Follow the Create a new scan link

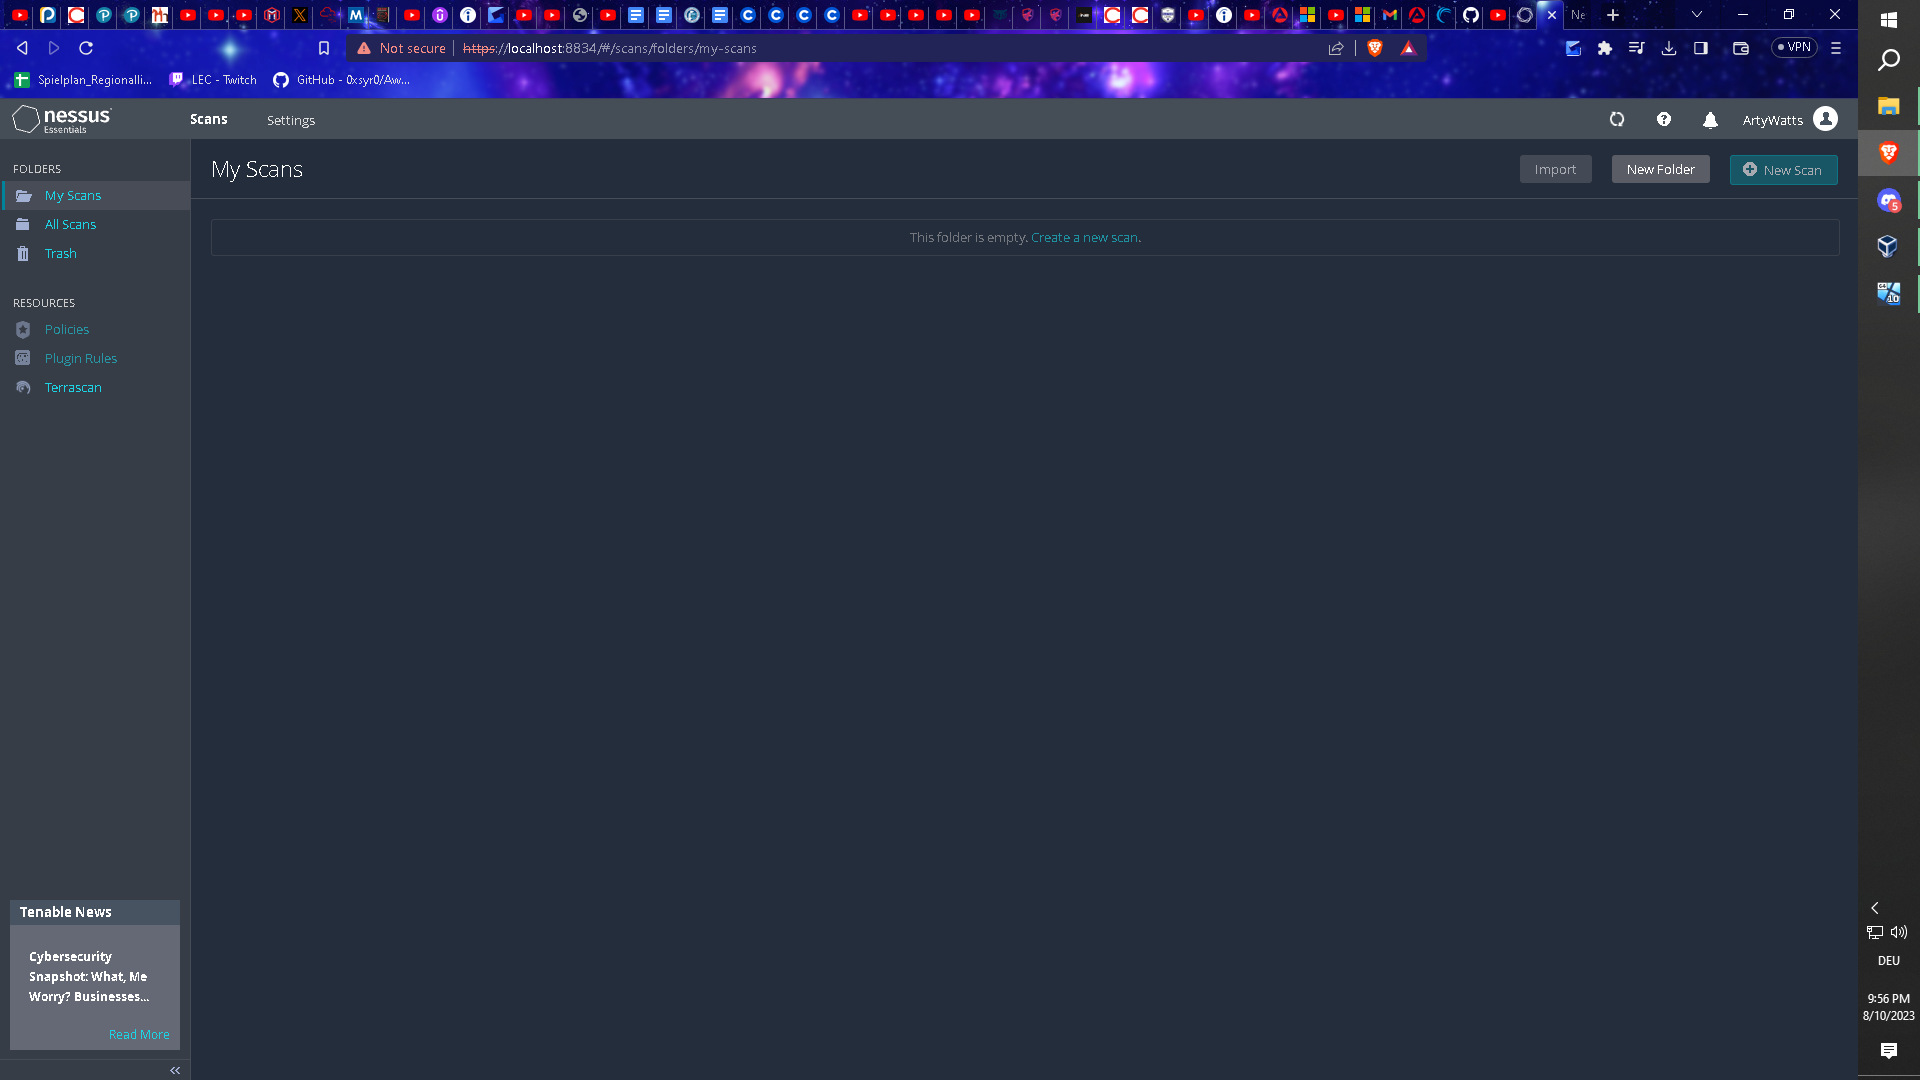click(x=1084, y=238)
